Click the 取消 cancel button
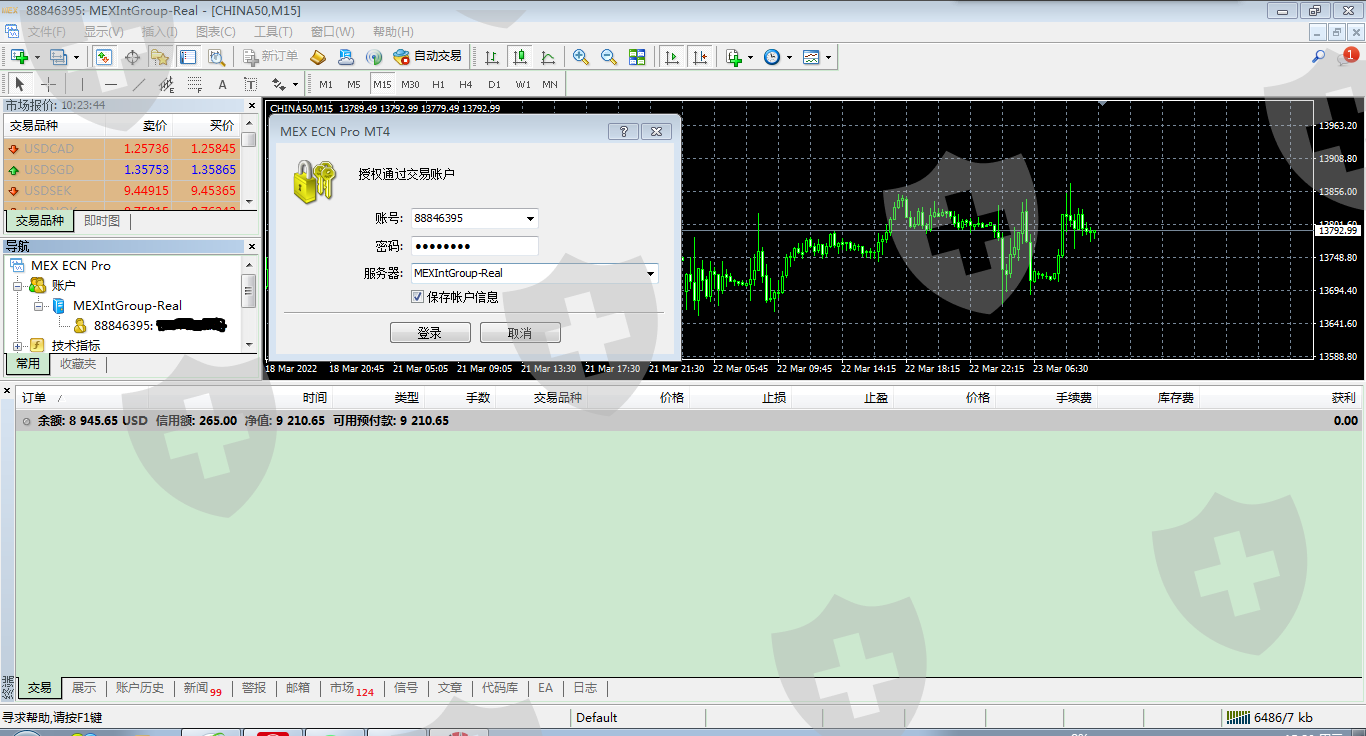 [x=520, y=333]
